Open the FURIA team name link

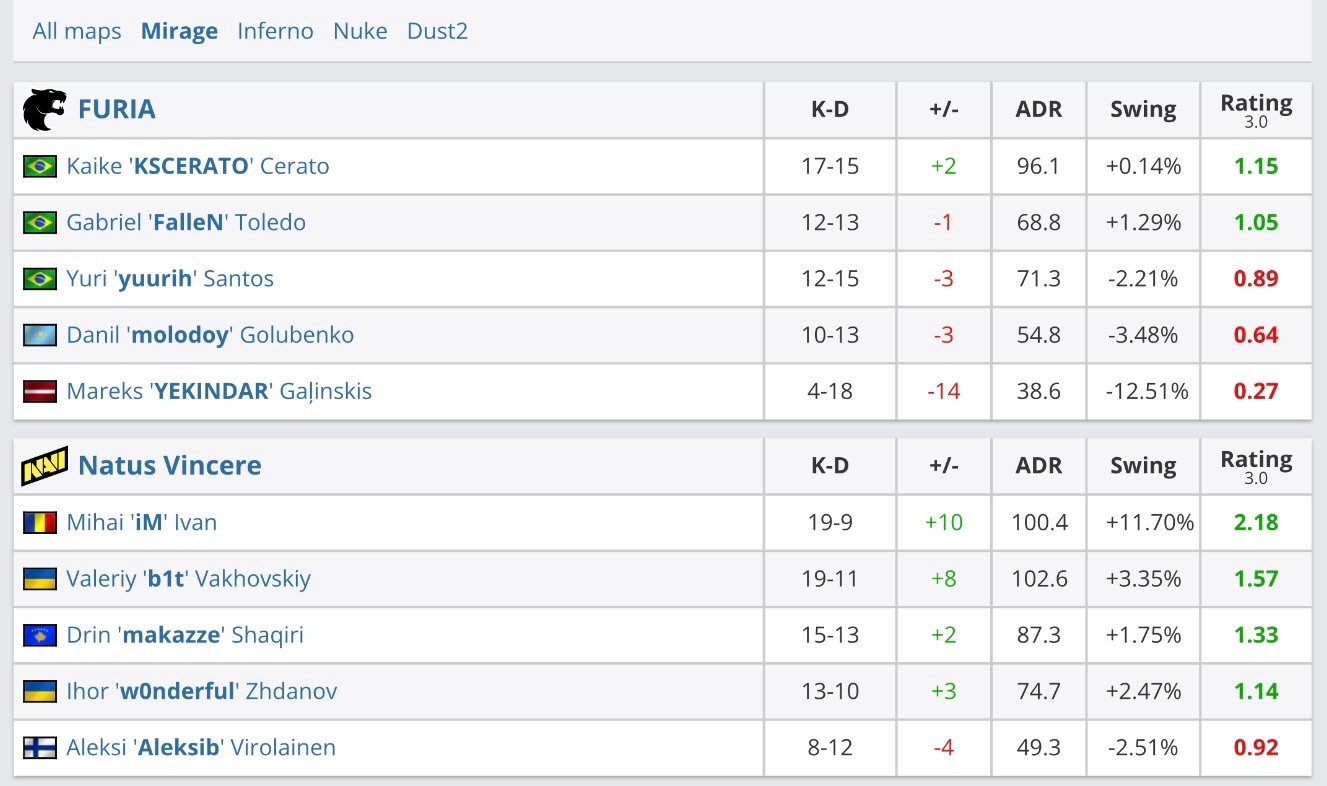[x=117, y=109]
